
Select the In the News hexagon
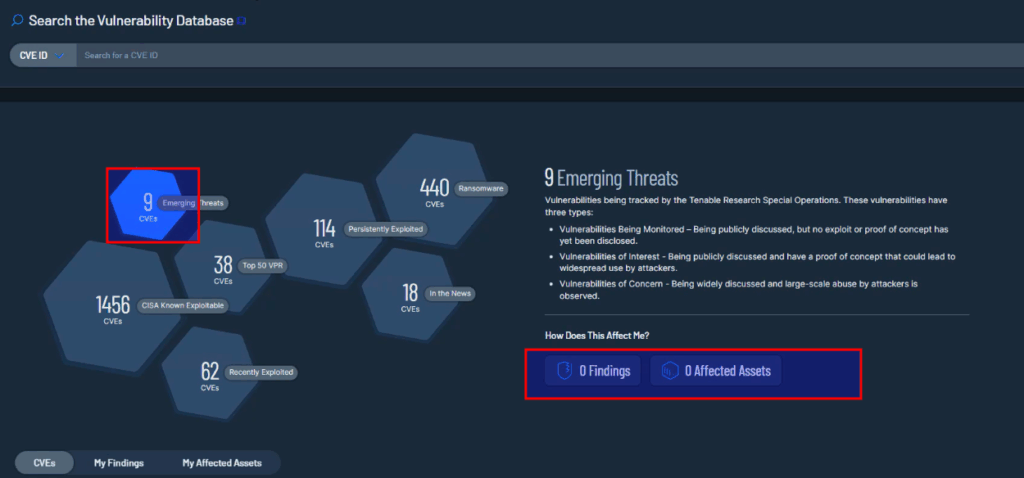tap(410, 295)
